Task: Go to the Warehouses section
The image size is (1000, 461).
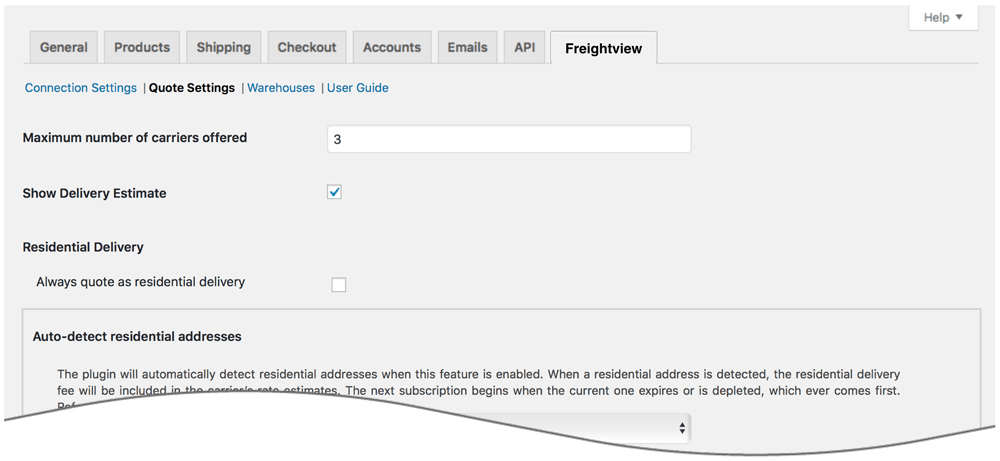Action: [281, 88]
